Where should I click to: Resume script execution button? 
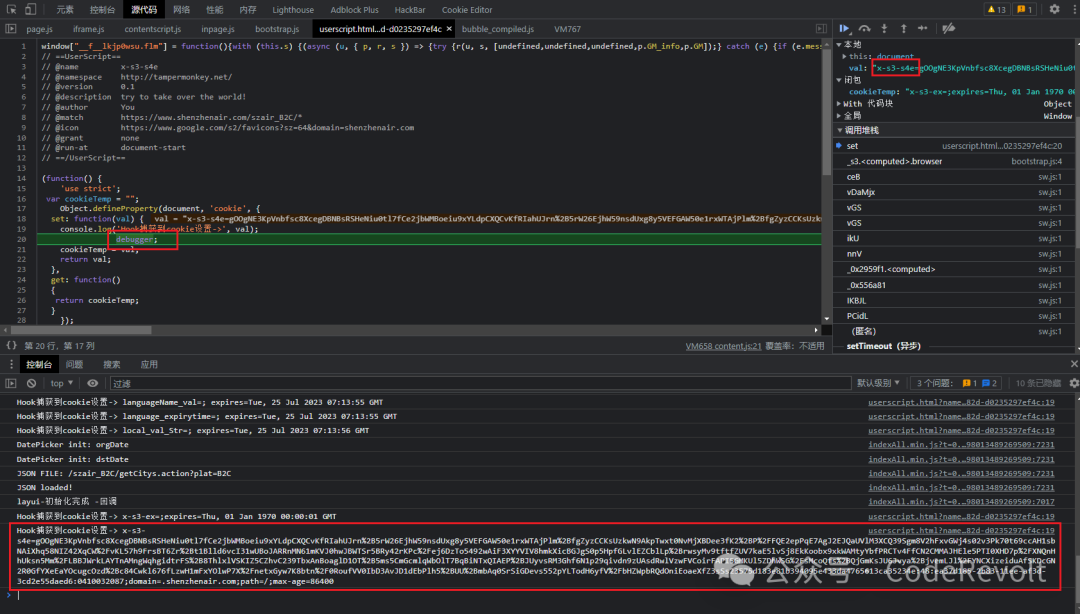pyautogui.click(x=844, y=29)
